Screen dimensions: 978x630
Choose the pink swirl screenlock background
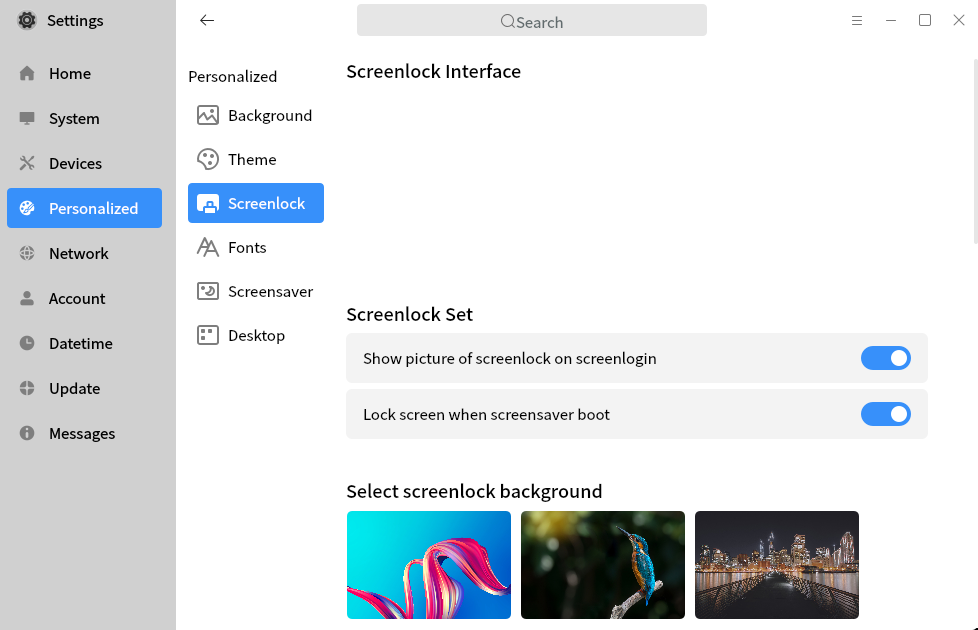[x=429, y=565]
